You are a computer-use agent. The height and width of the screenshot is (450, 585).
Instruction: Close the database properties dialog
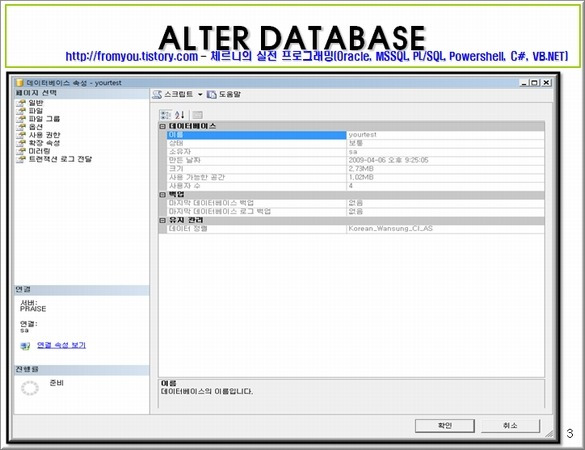pos(546,83)
